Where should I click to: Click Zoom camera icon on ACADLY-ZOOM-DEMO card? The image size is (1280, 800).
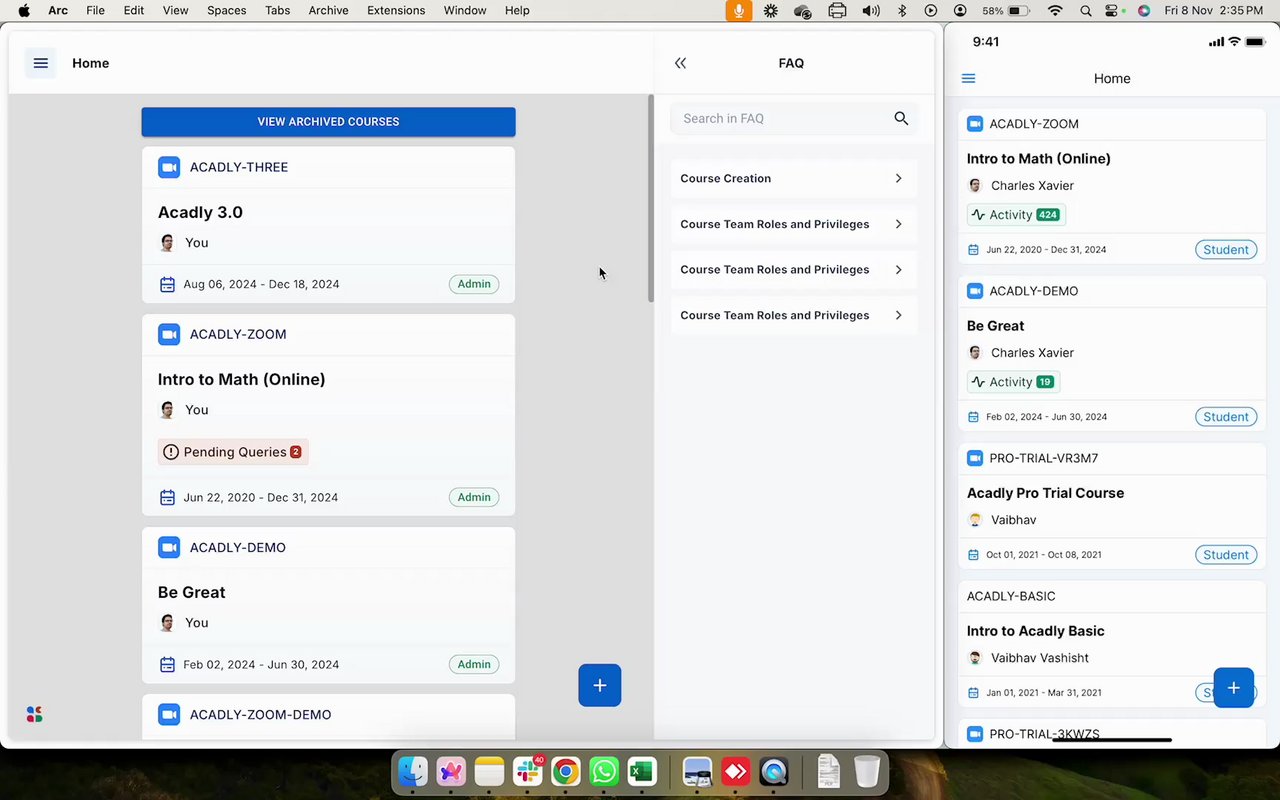click(x=169, y=714)
